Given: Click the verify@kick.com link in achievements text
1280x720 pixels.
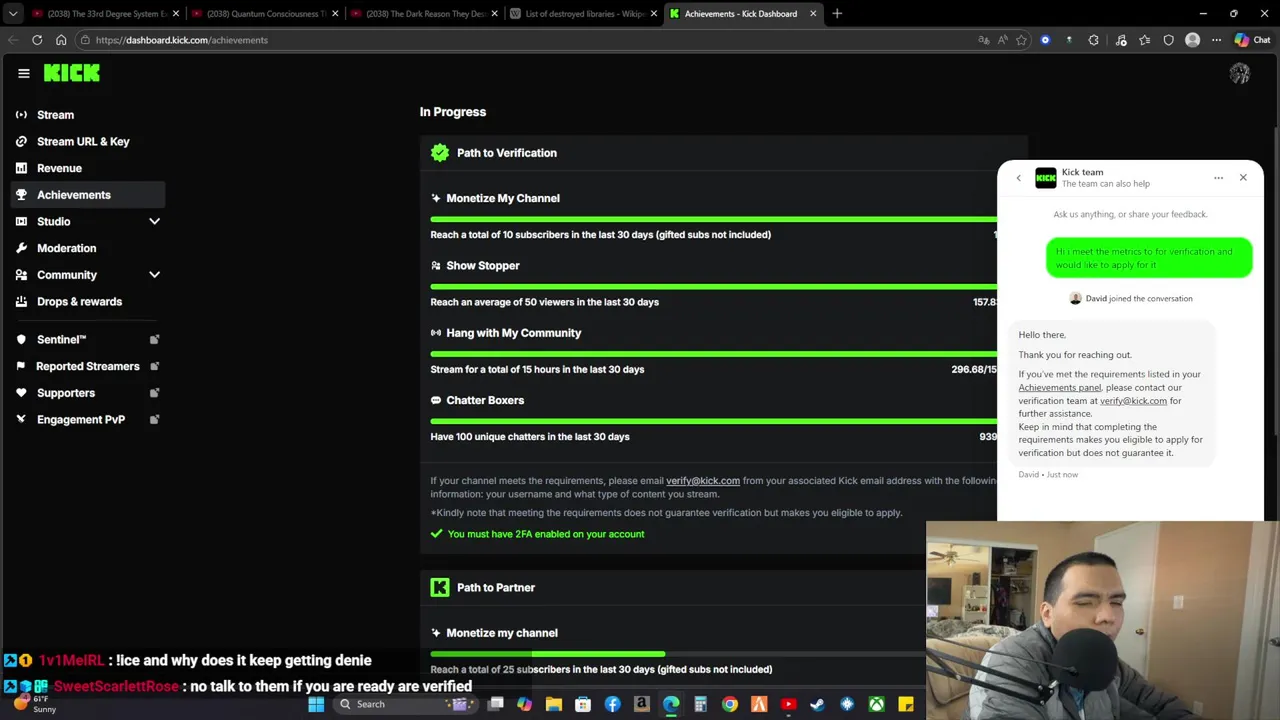Looking at the screenshot, I should (x=703, y=481).
